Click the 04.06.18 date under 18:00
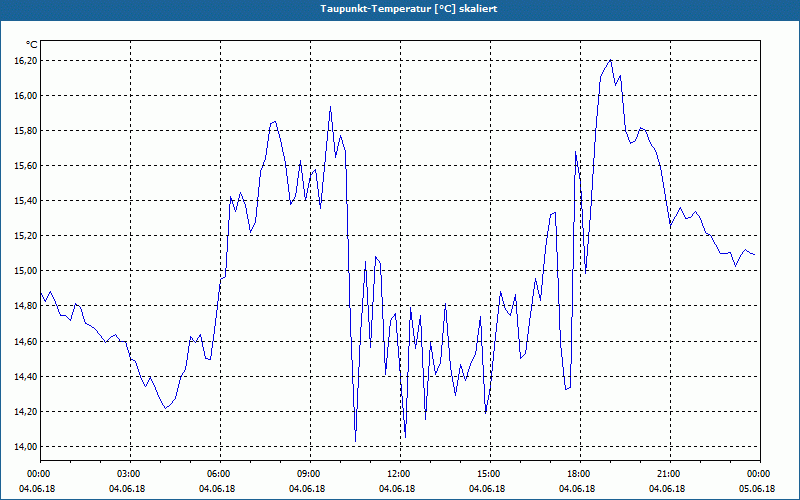Viewport: 800px width, 500px height. coord(577,489)
